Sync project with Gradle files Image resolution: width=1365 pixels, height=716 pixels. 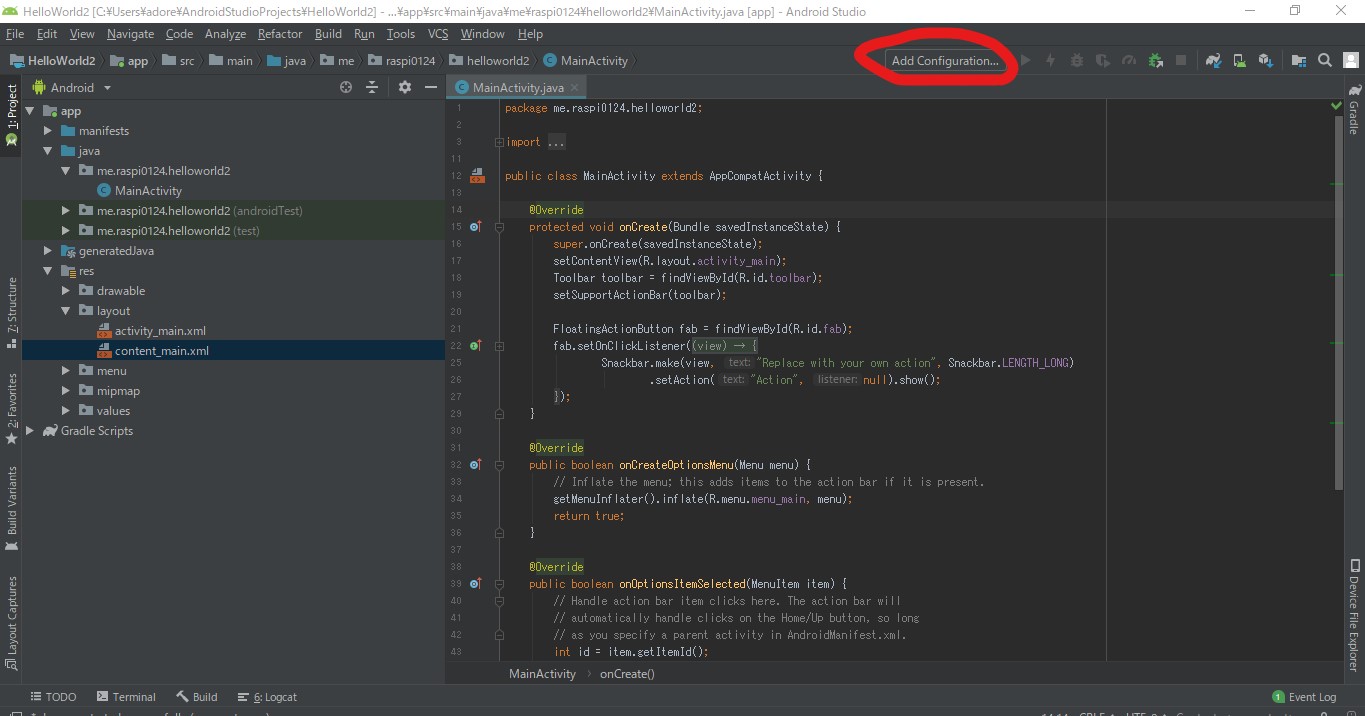pos(1213,60)
